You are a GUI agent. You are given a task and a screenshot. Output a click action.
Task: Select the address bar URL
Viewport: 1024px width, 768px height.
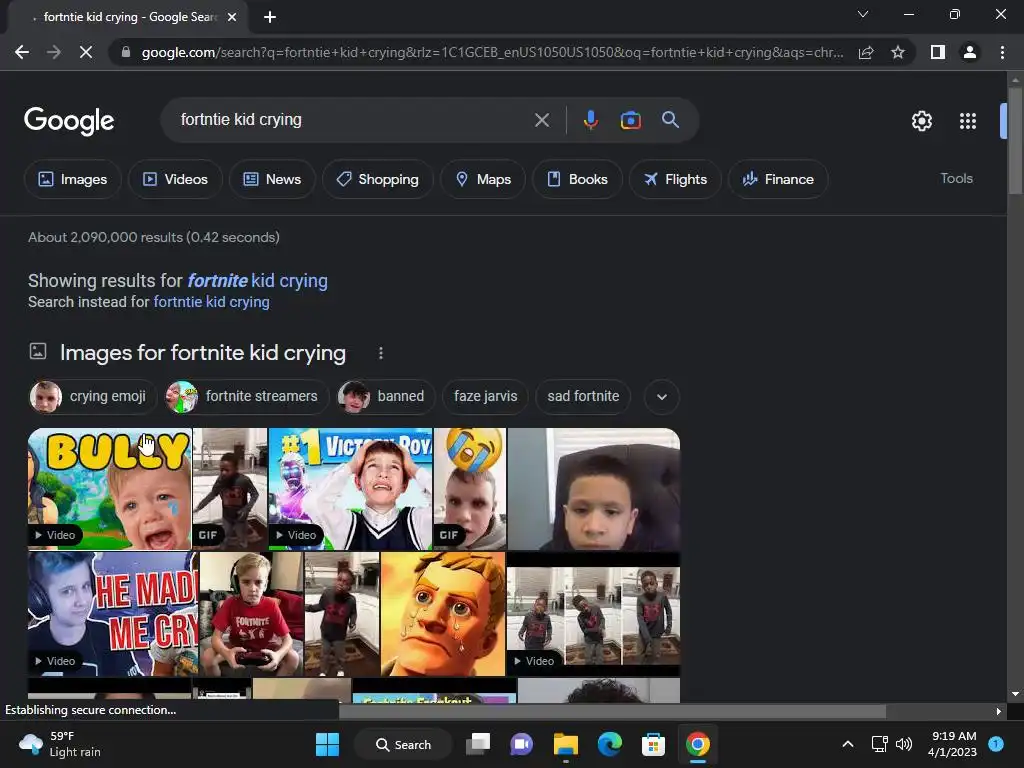coord(492,52)
